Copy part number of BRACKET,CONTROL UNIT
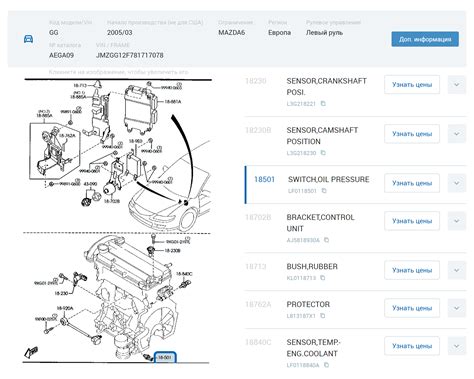Screen dimensions: 474x379 [326, 240]
